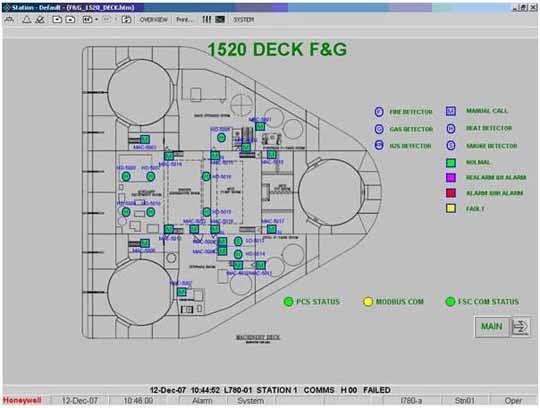Click the envelope message icon in toolbar
This screenshot has height=408, width=540.
[x=220, y=20]
